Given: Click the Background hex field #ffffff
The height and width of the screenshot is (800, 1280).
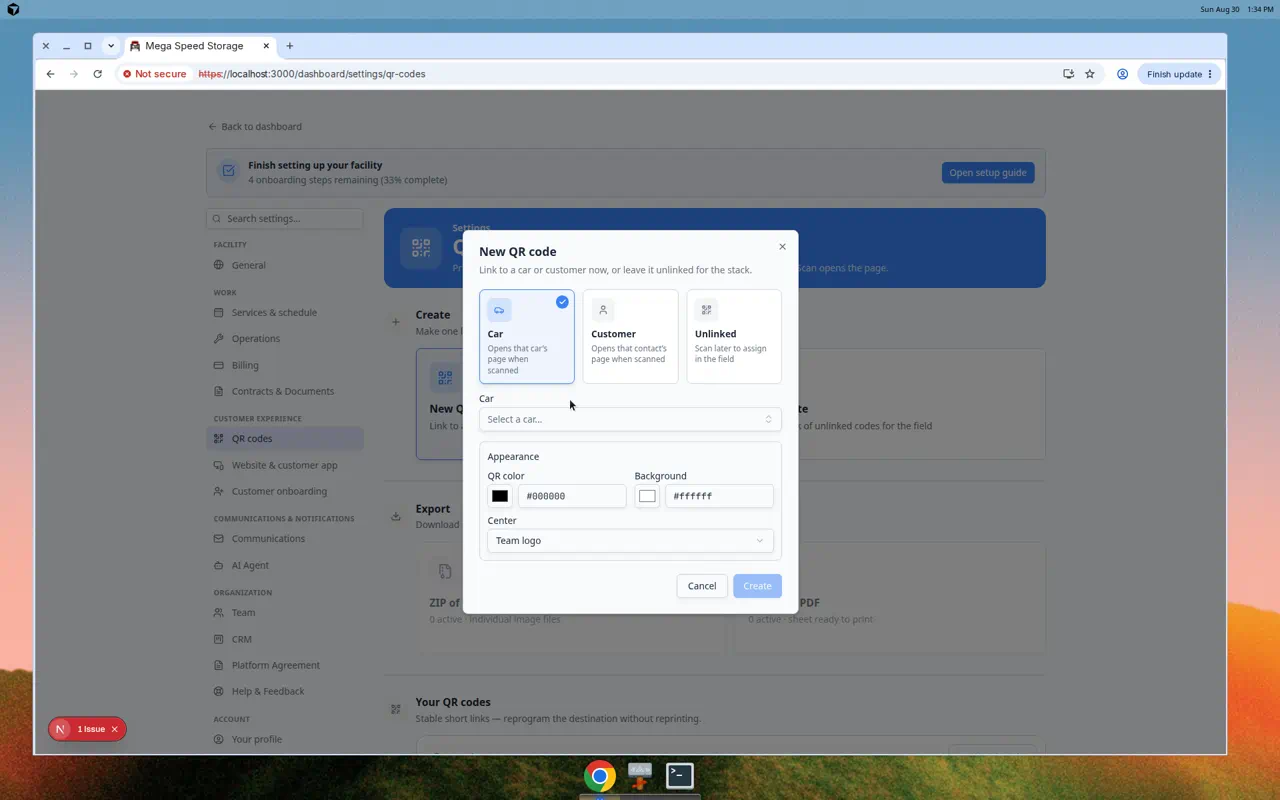Looking at the screenshot, I should [x=719, y=496].
